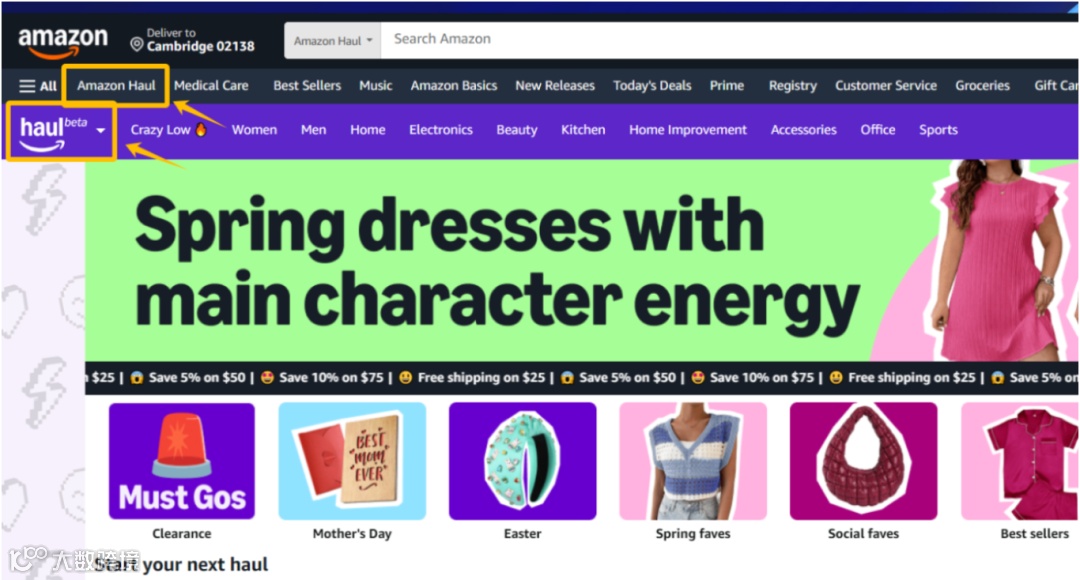This screenshot has height=580, width=1080.
Task: Select the Kitchen haul category
Action: [583, 130]
